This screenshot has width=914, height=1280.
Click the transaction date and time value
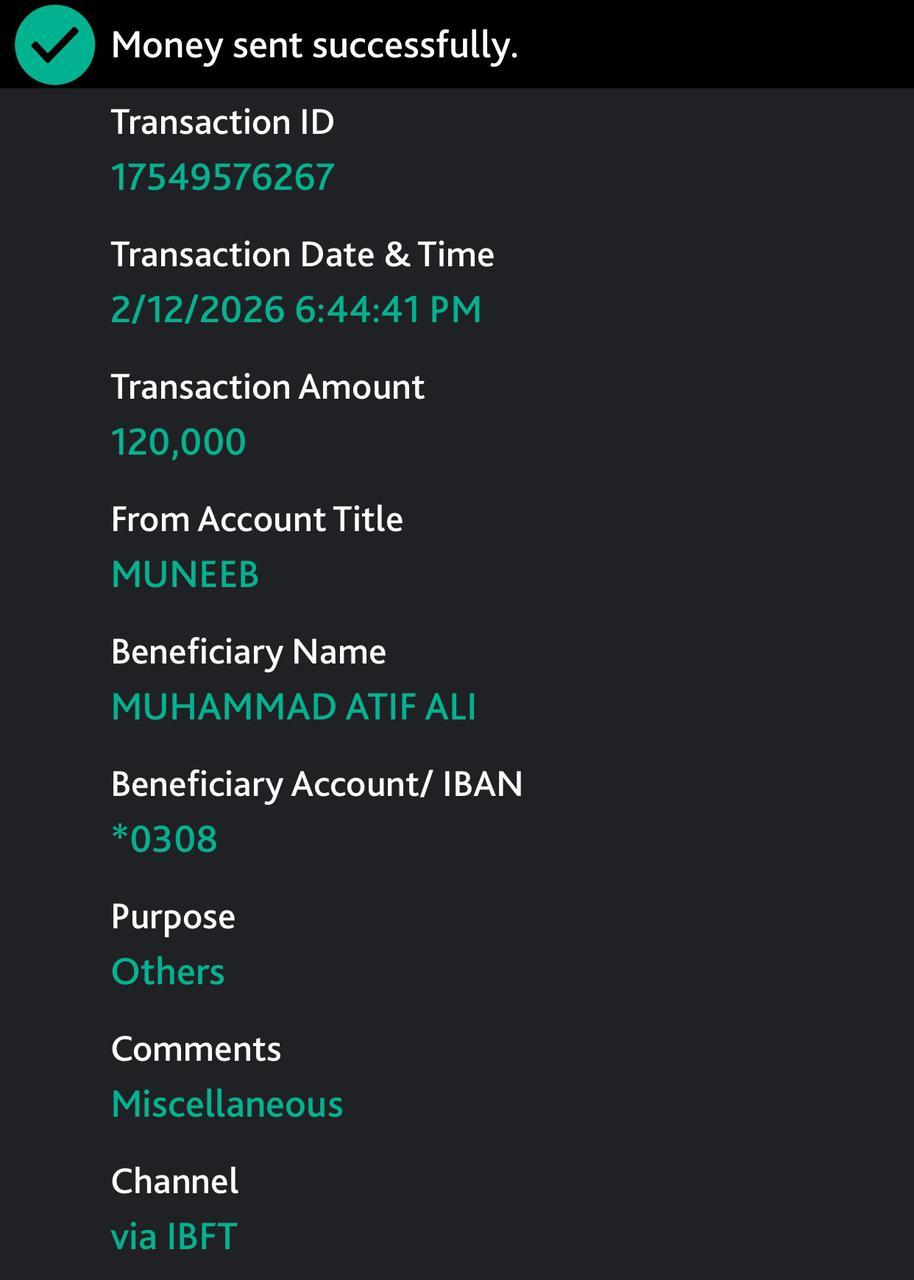[296, 309]
